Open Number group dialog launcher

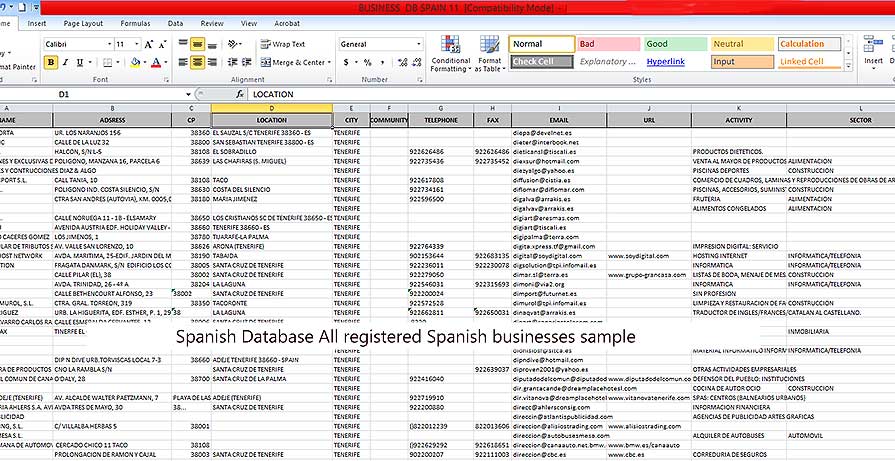point(421,80)
